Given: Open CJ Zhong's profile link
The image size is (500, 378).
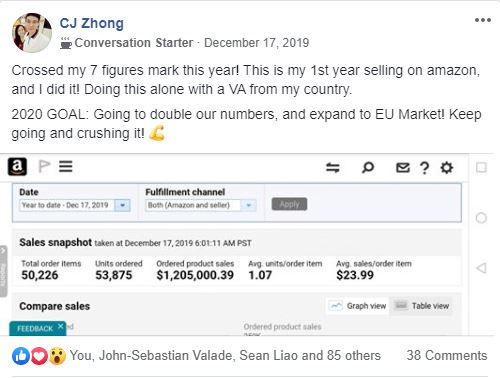Looking at the screenshot, I should 92,23.
